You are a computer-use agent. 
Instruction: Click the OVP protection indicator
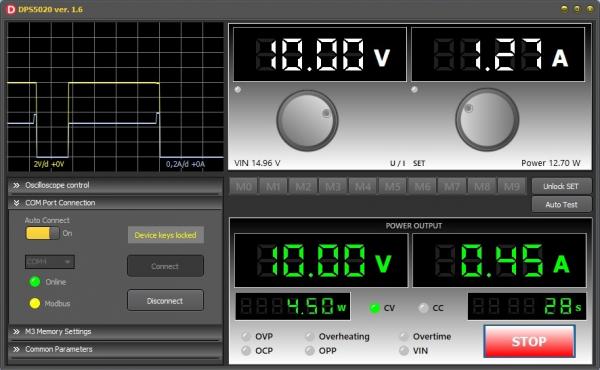(246, 336)
